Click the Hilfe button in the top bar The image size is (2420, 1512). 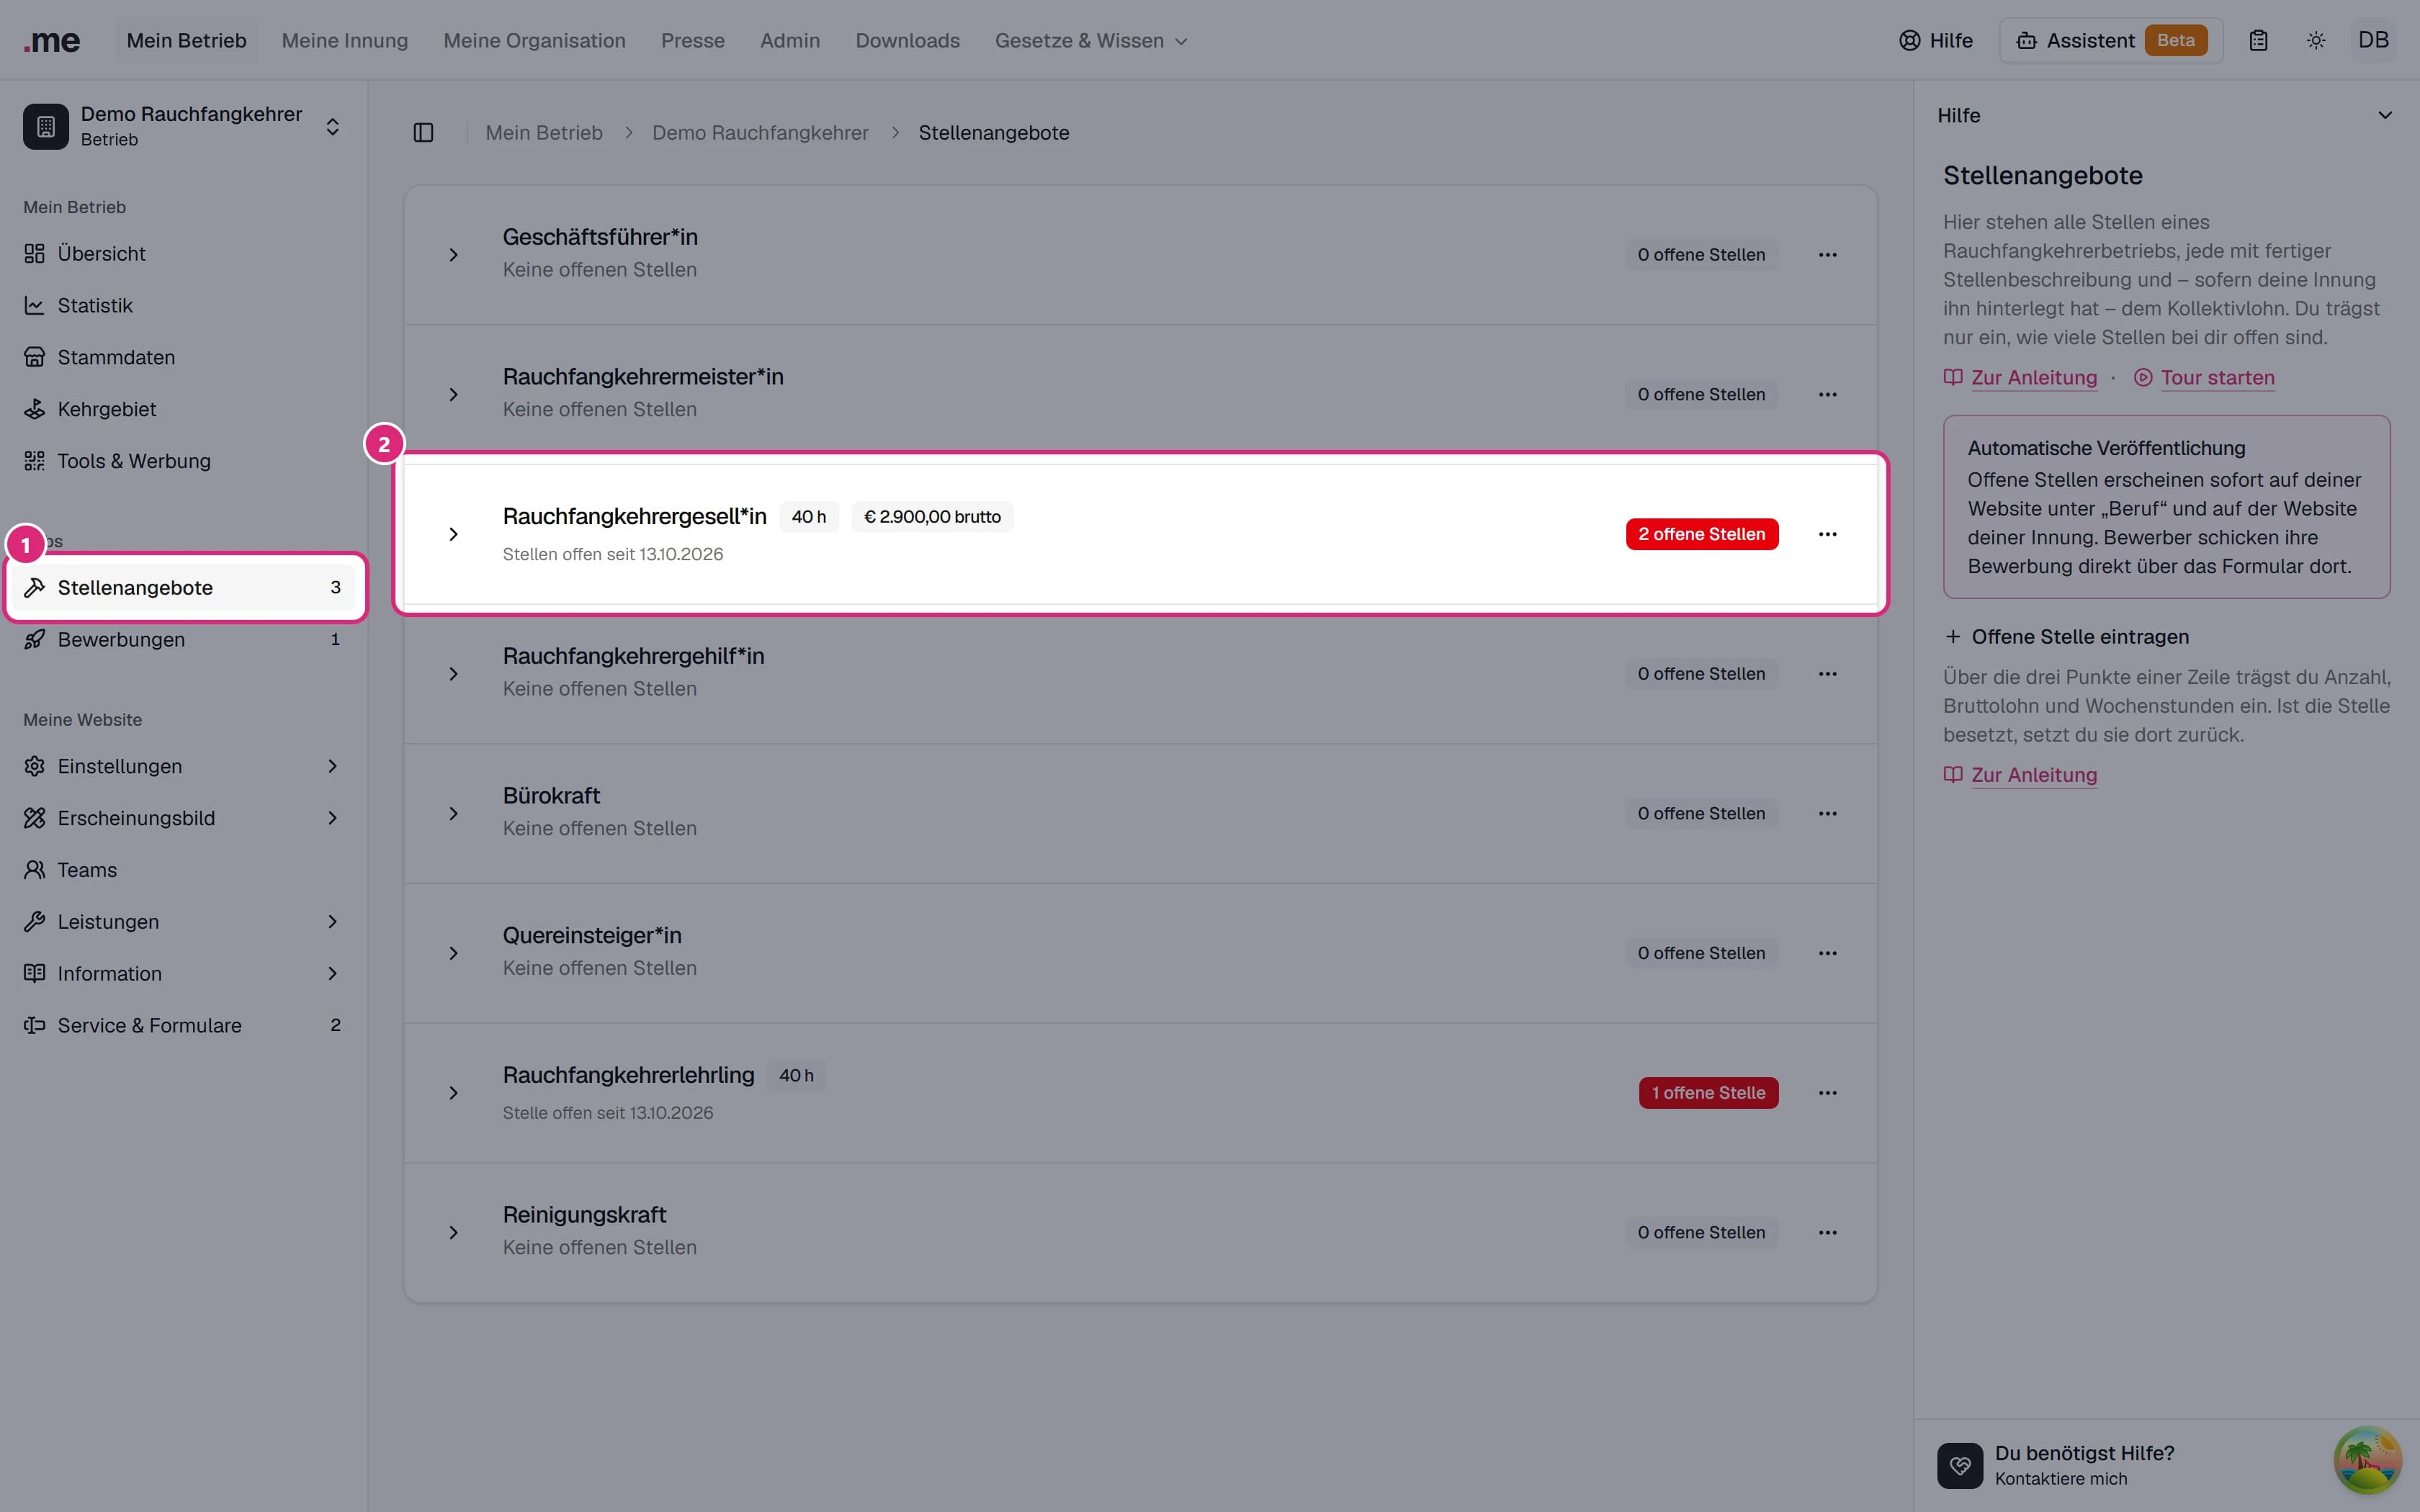click(1936, 41)
